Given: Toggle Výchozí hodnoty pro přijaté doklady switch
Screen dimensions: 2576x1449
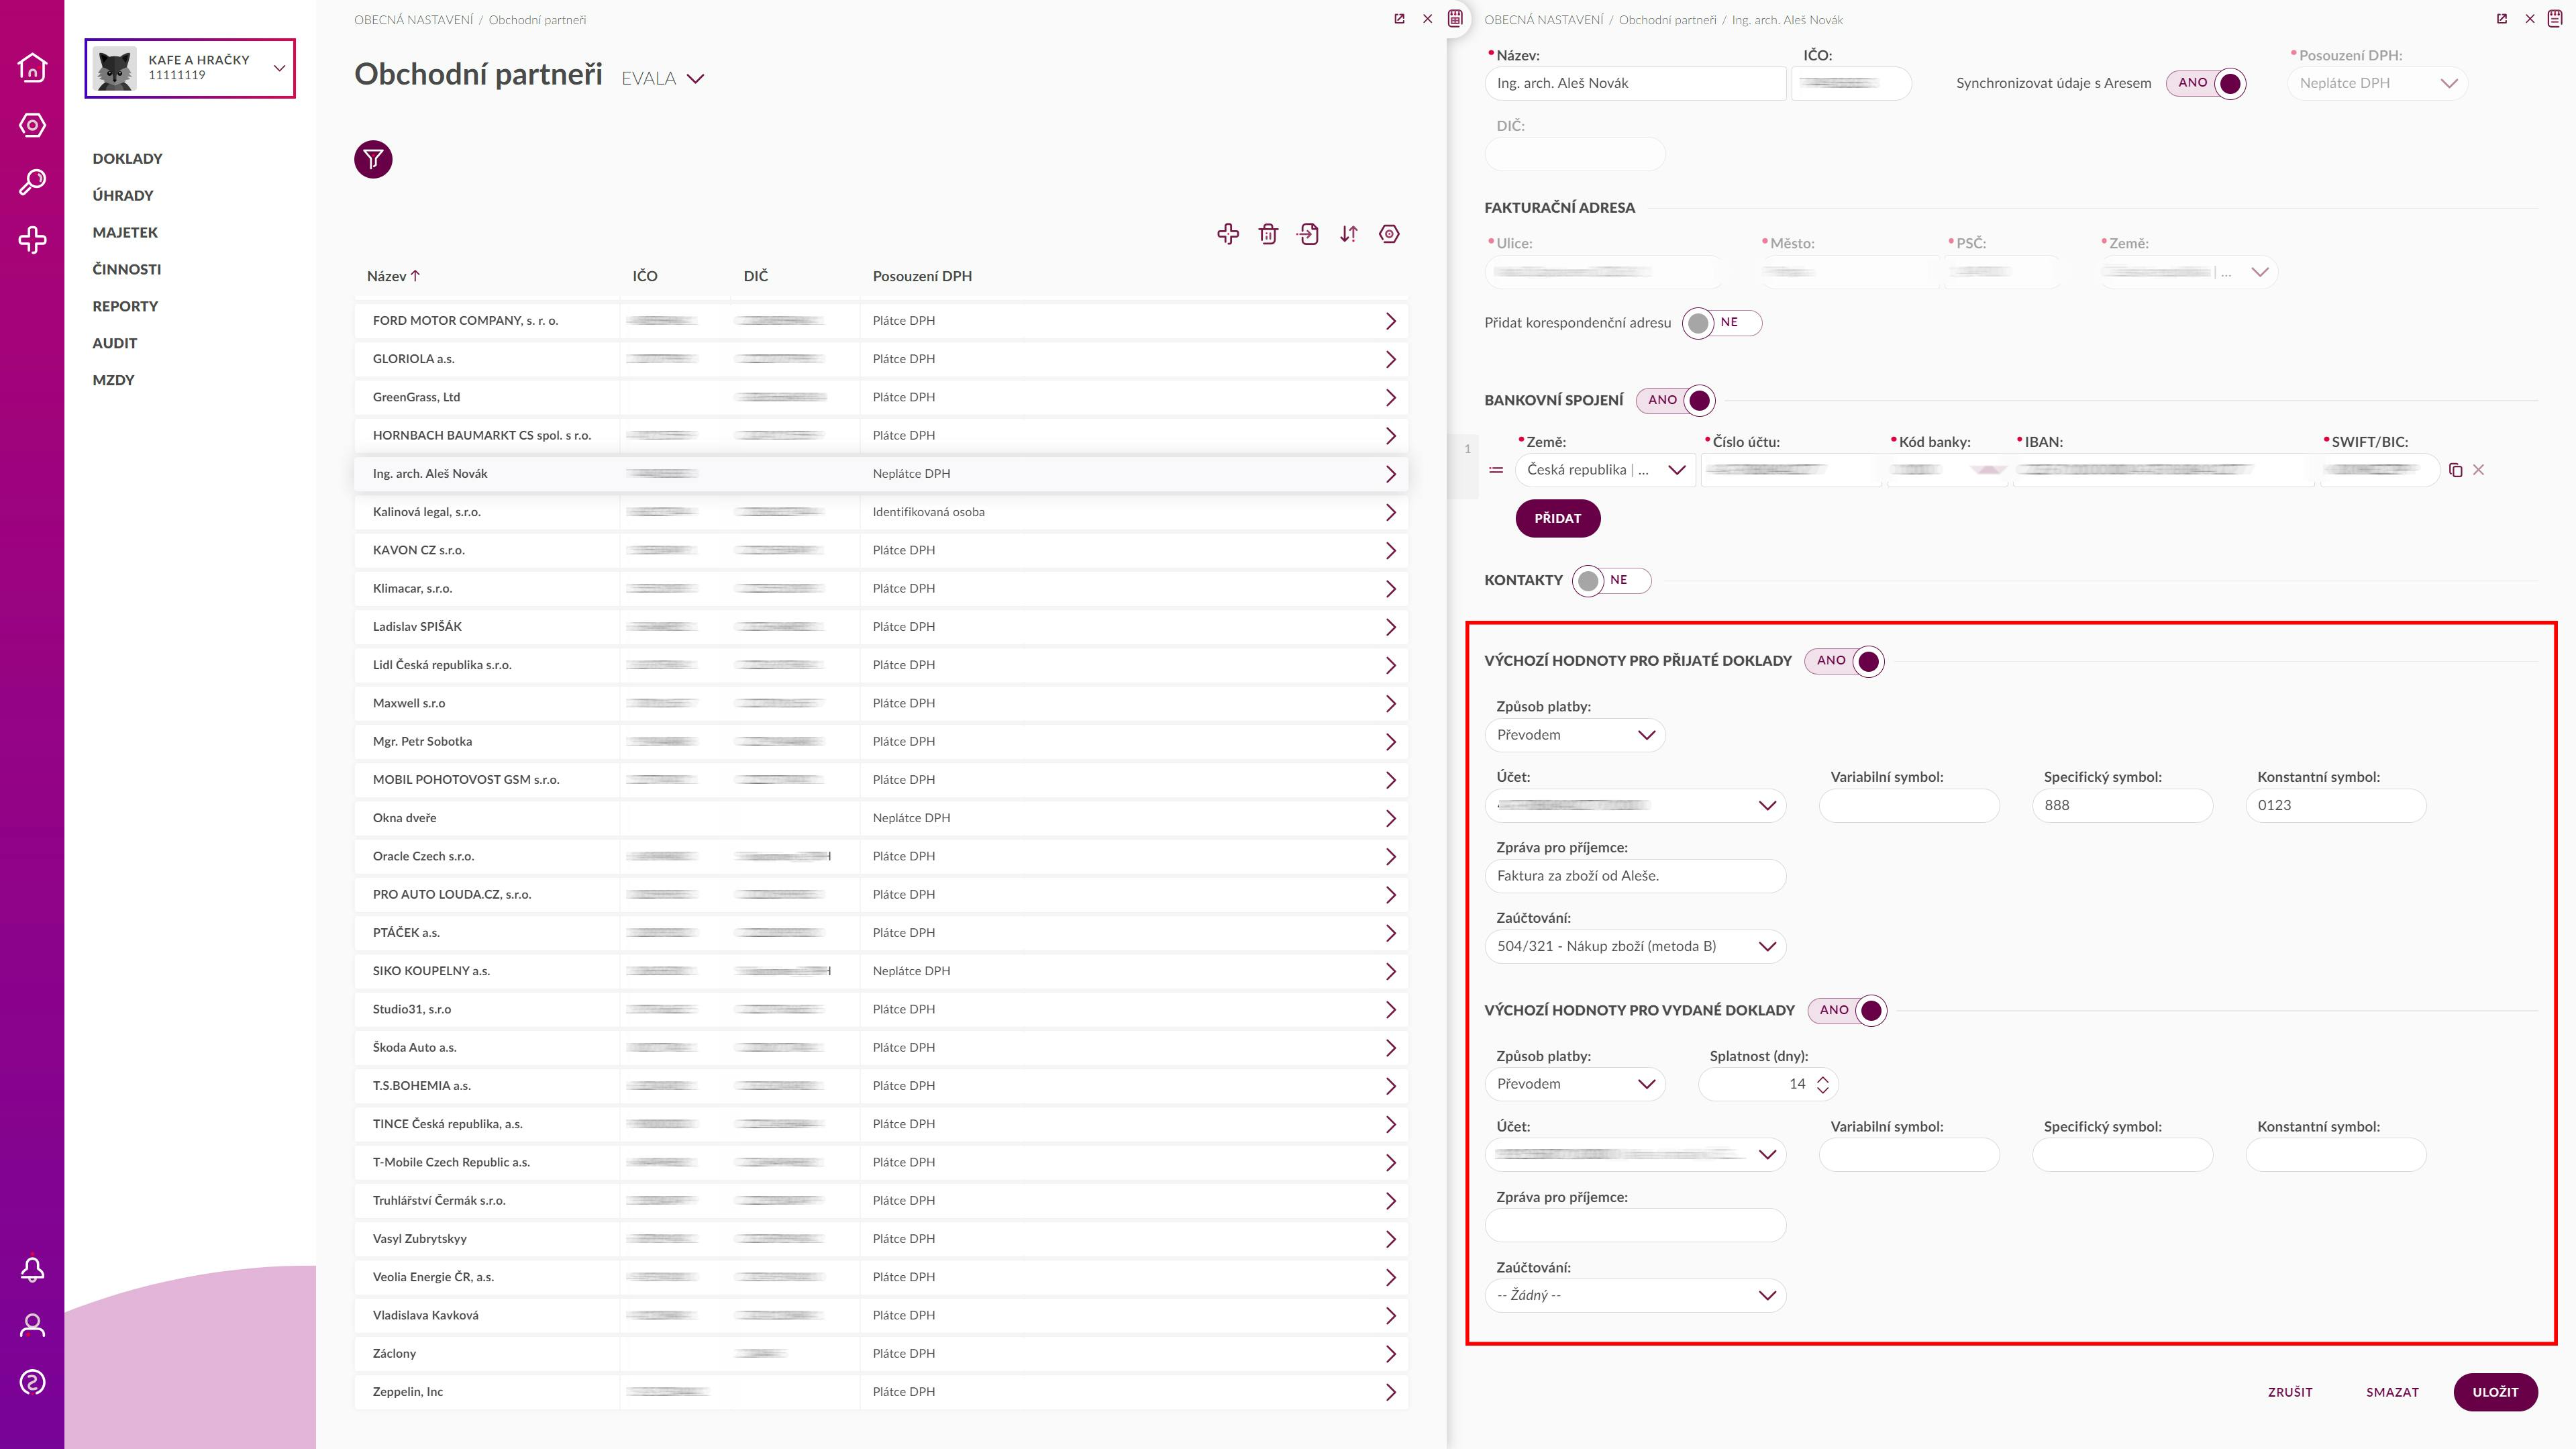Looking at the screenshot, I should (1844, 661).
